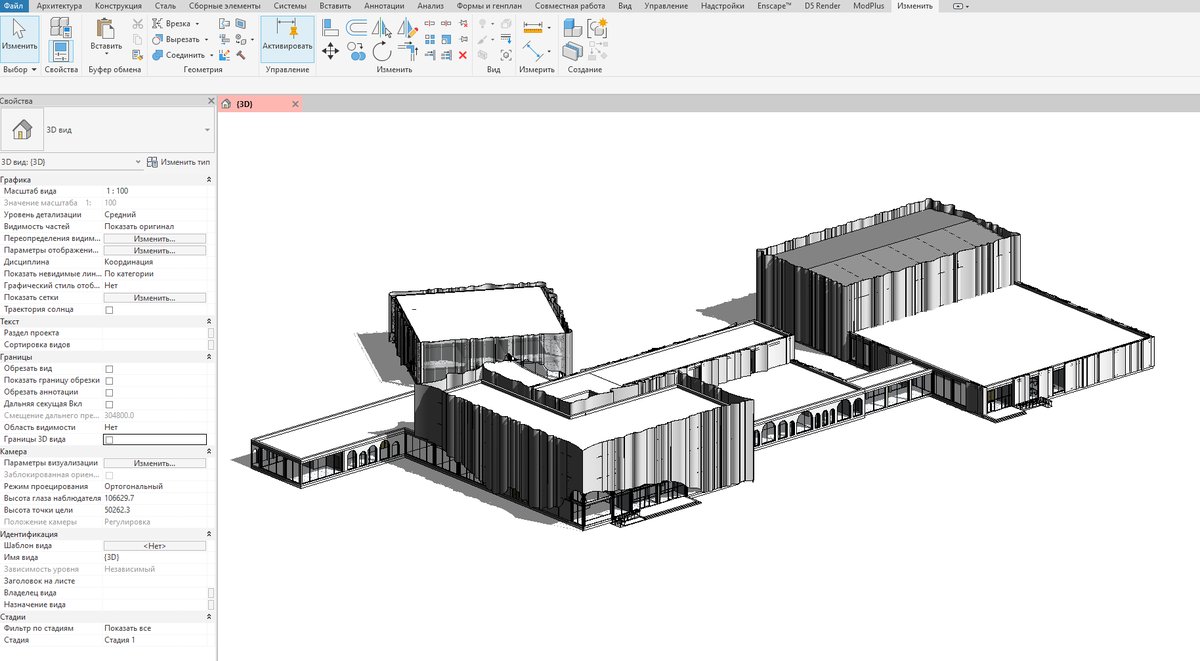Screen dimensions: 1200x661
Task: Toggle the Обрезать вид checkbox
Action: [109, 369]
